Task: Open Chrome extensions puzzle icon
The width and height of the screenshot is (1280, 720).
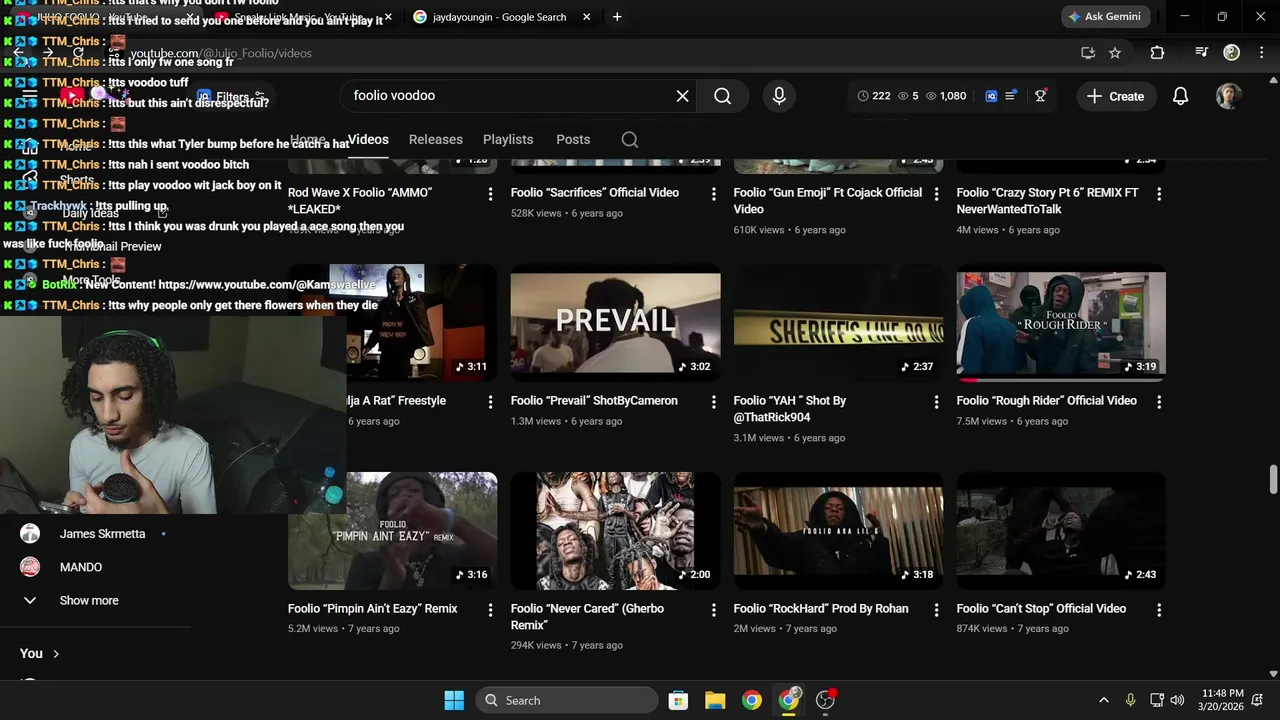Action: pyautogui.click(x=1157, y=53)
